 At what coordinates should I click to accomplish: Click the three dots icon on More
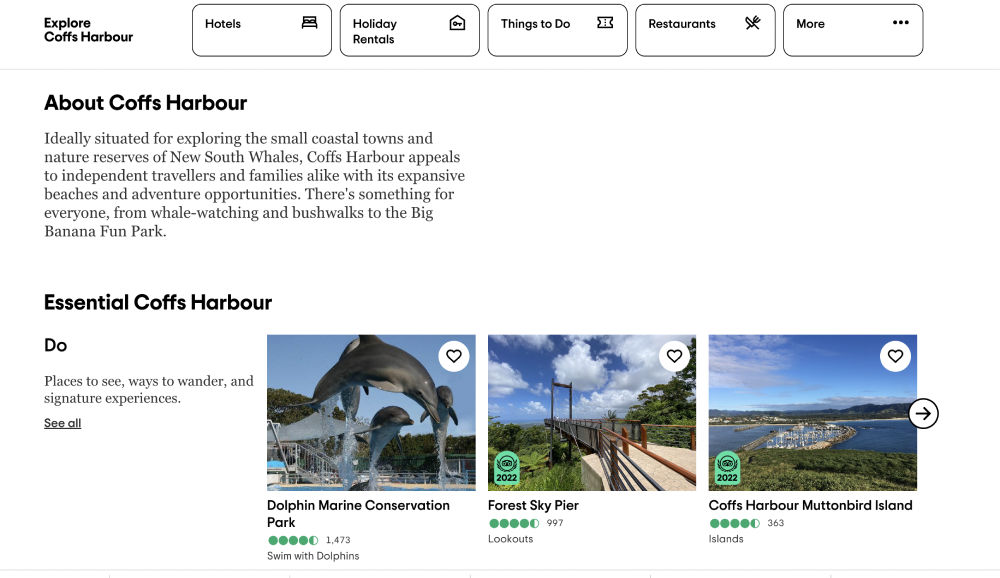click(x=901, y=22)
